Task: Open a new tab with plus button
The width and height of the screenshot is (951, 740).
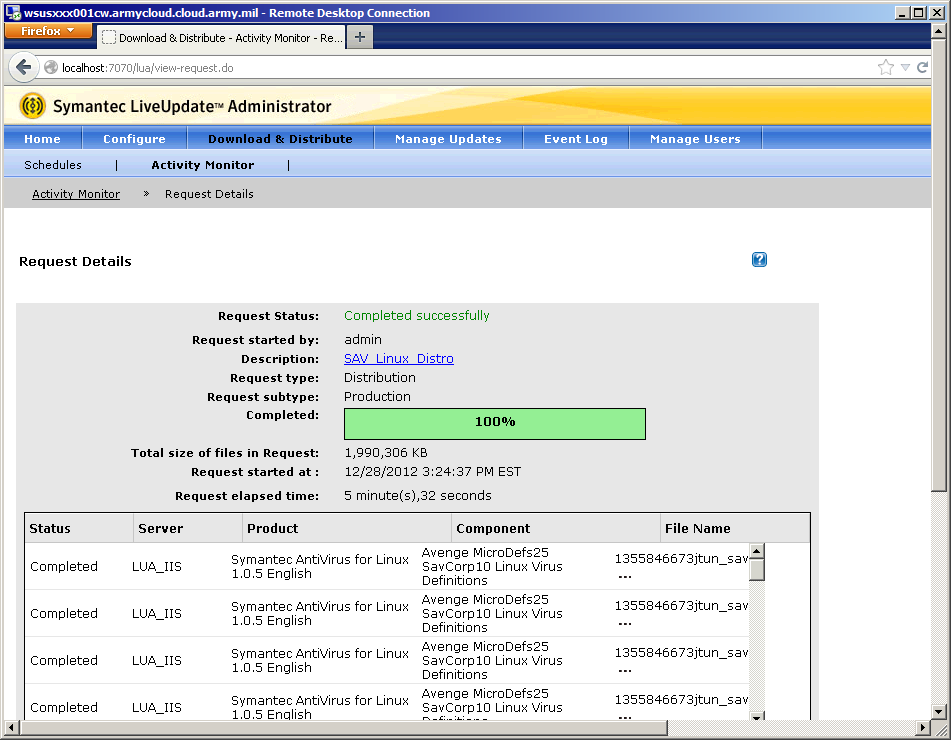Action: (x=360, y=38)
